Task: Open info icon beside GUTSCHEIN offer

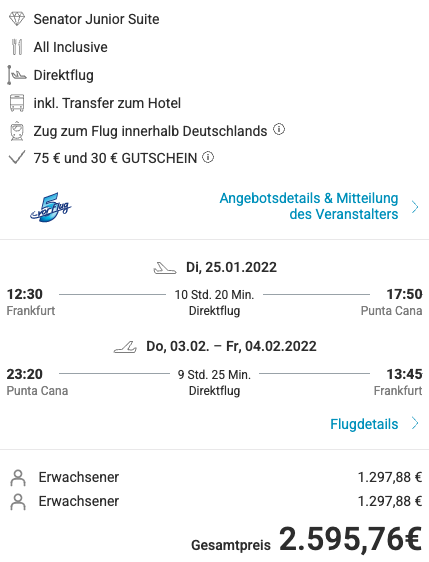Action: tap(208, 157)
